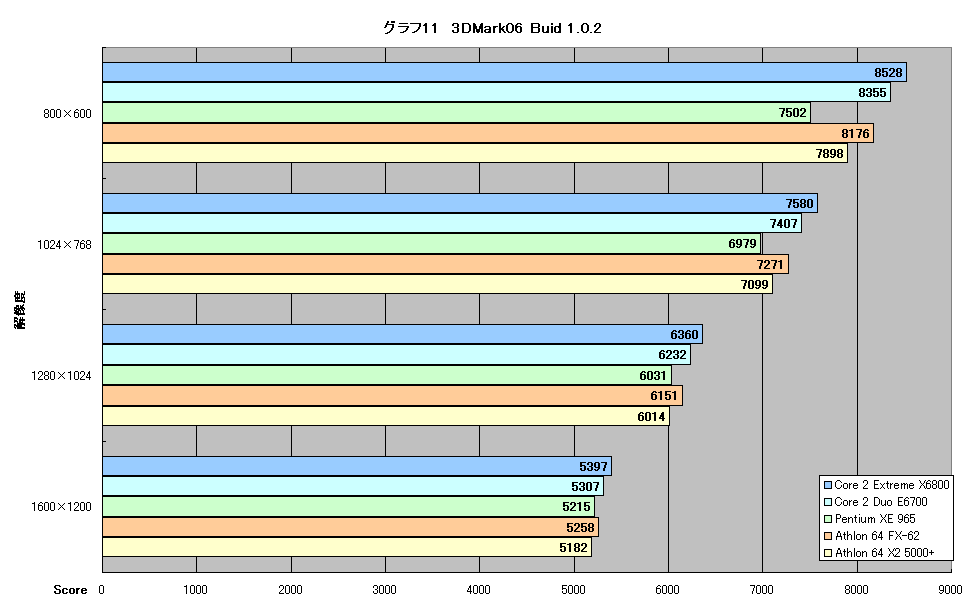Image resolution: width=970 pixels, height=604 pixels.
Task: Click the Athlon 64 X2 5000+ legend swatch
Action: (828, 553)
